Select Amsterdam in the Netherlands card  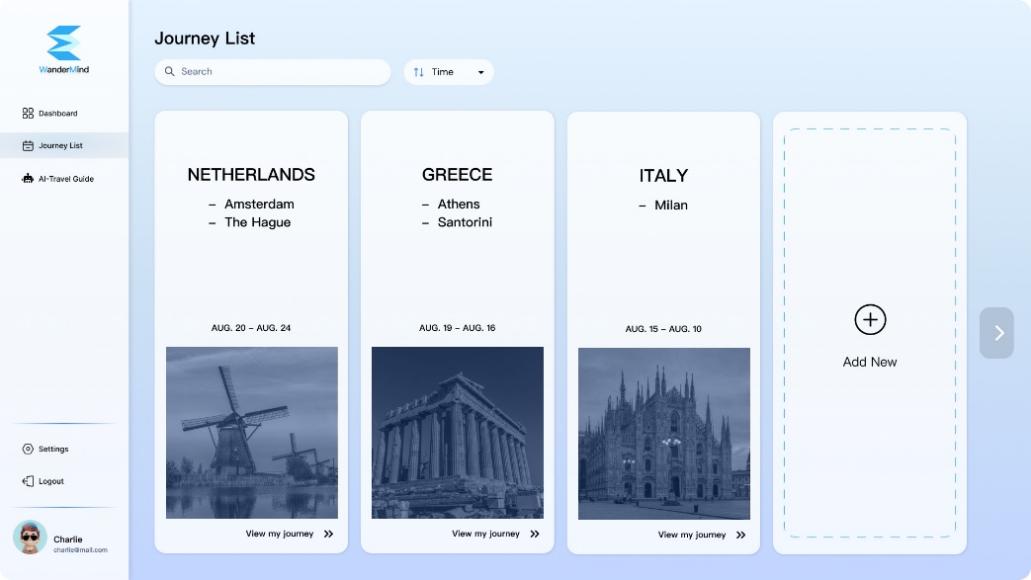259,204
